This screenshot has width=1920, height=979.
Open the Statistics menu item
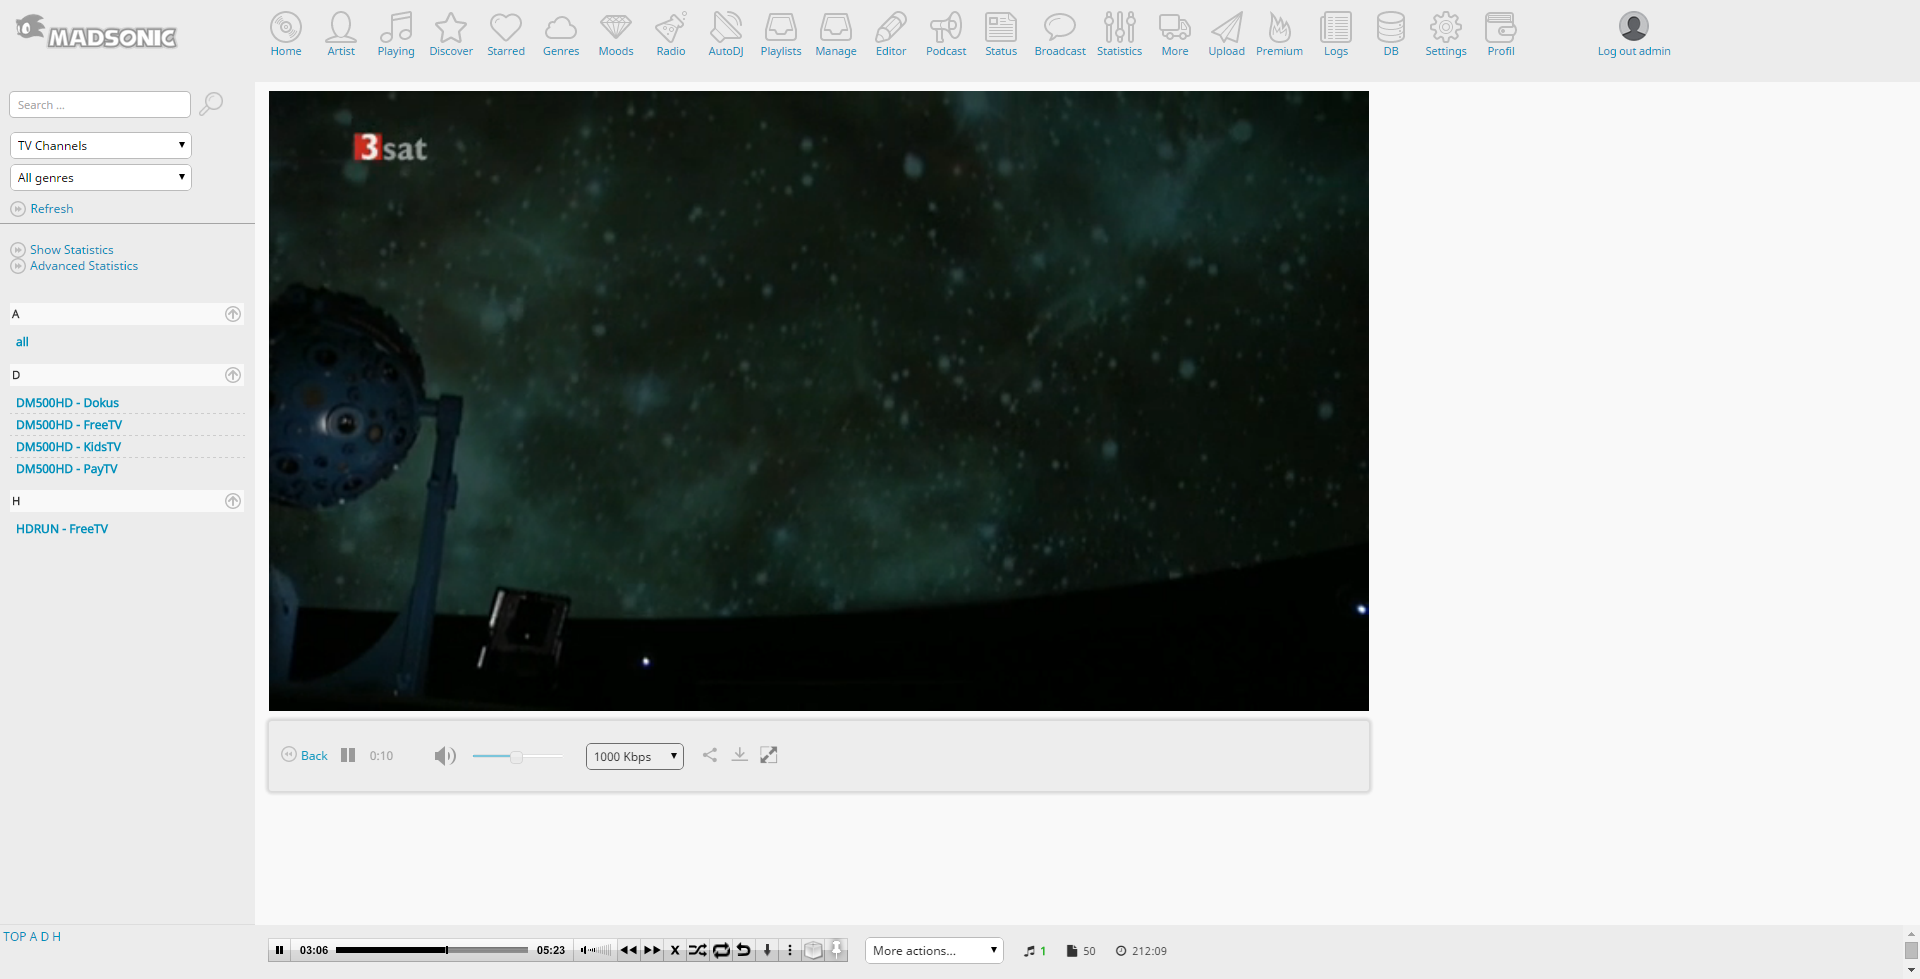coord(1119,34)
